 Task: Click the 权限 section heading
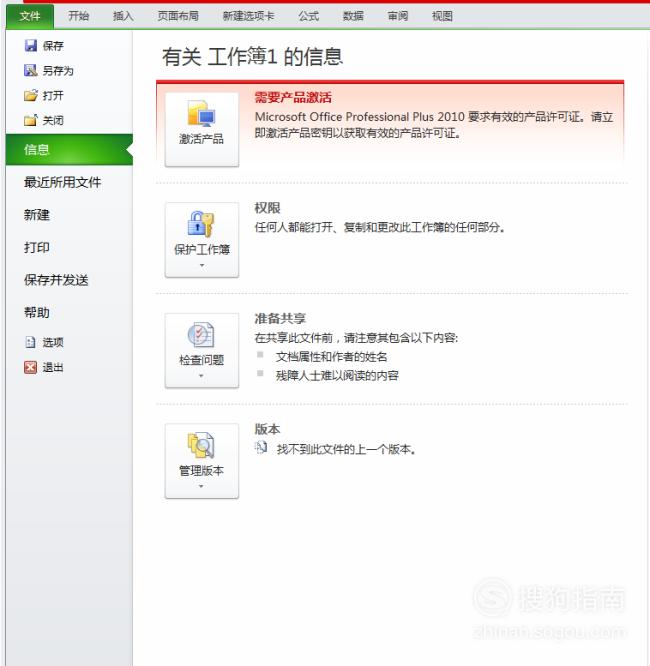tap(267, 208)
